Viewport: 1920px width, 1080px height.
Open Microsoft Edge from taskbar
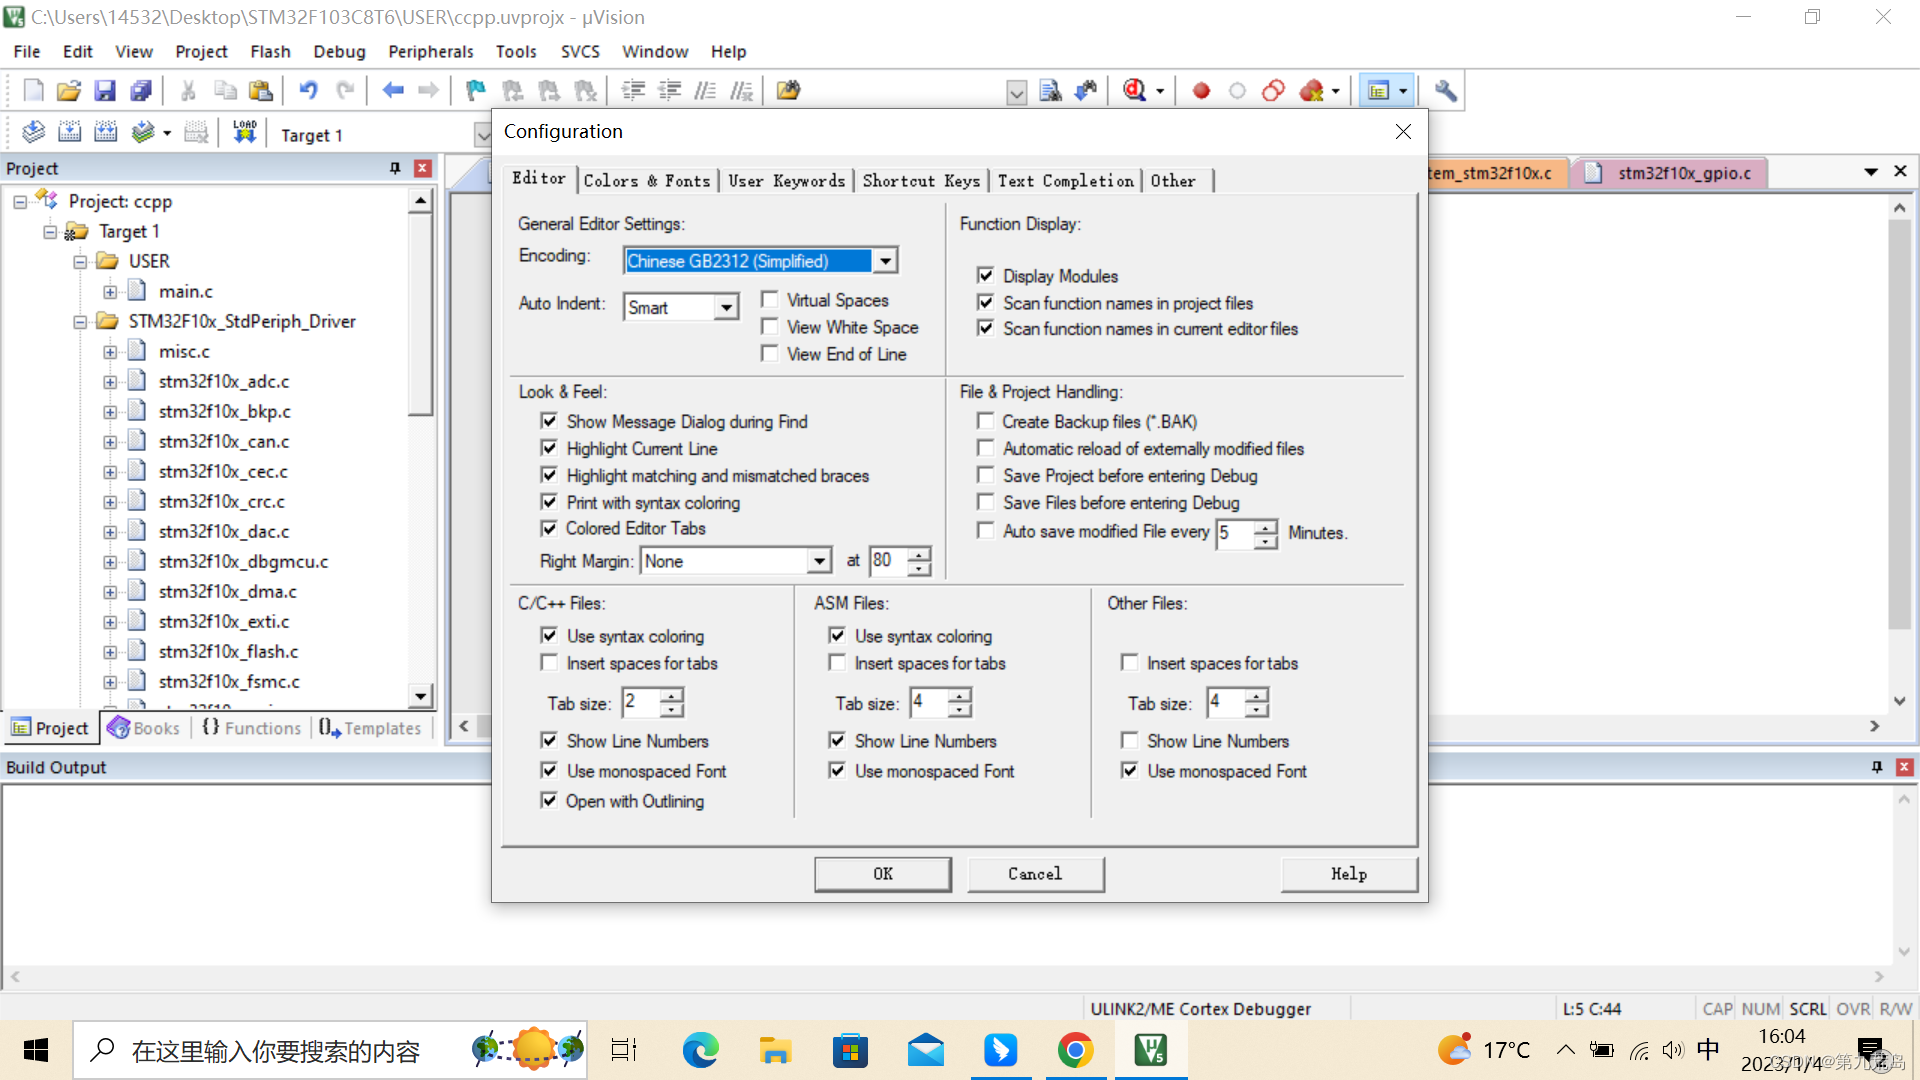(700, 1050)
